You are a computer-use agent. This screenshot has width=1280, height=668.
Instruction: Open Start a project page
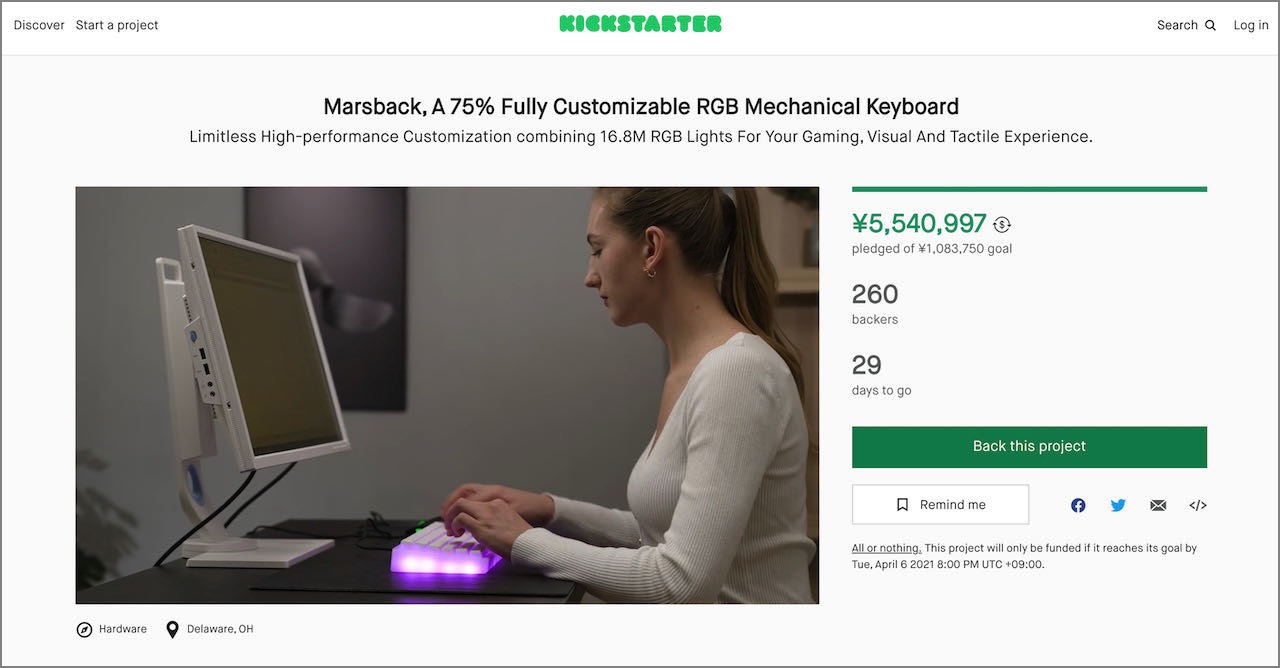(117, 25)
